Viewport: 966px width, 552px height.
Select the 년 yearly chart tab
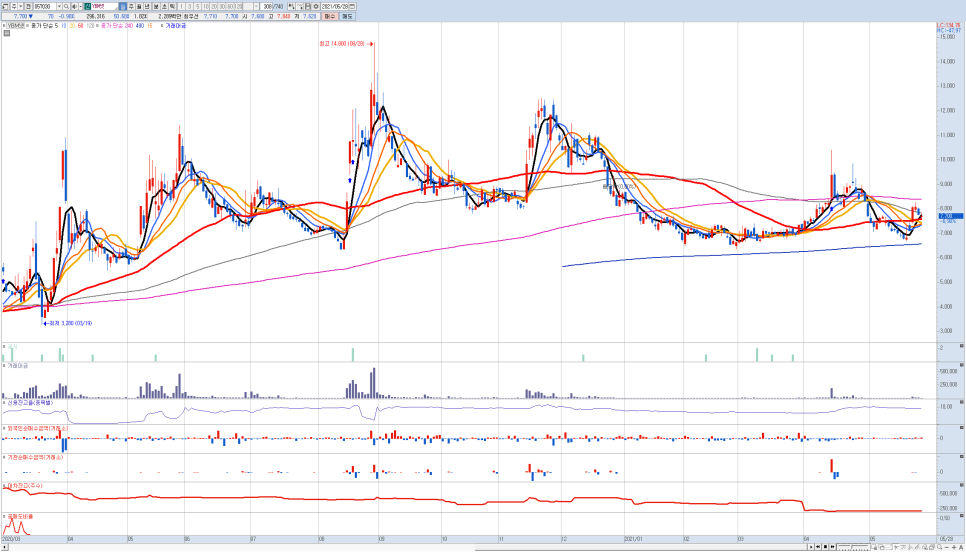coord(148,6)
